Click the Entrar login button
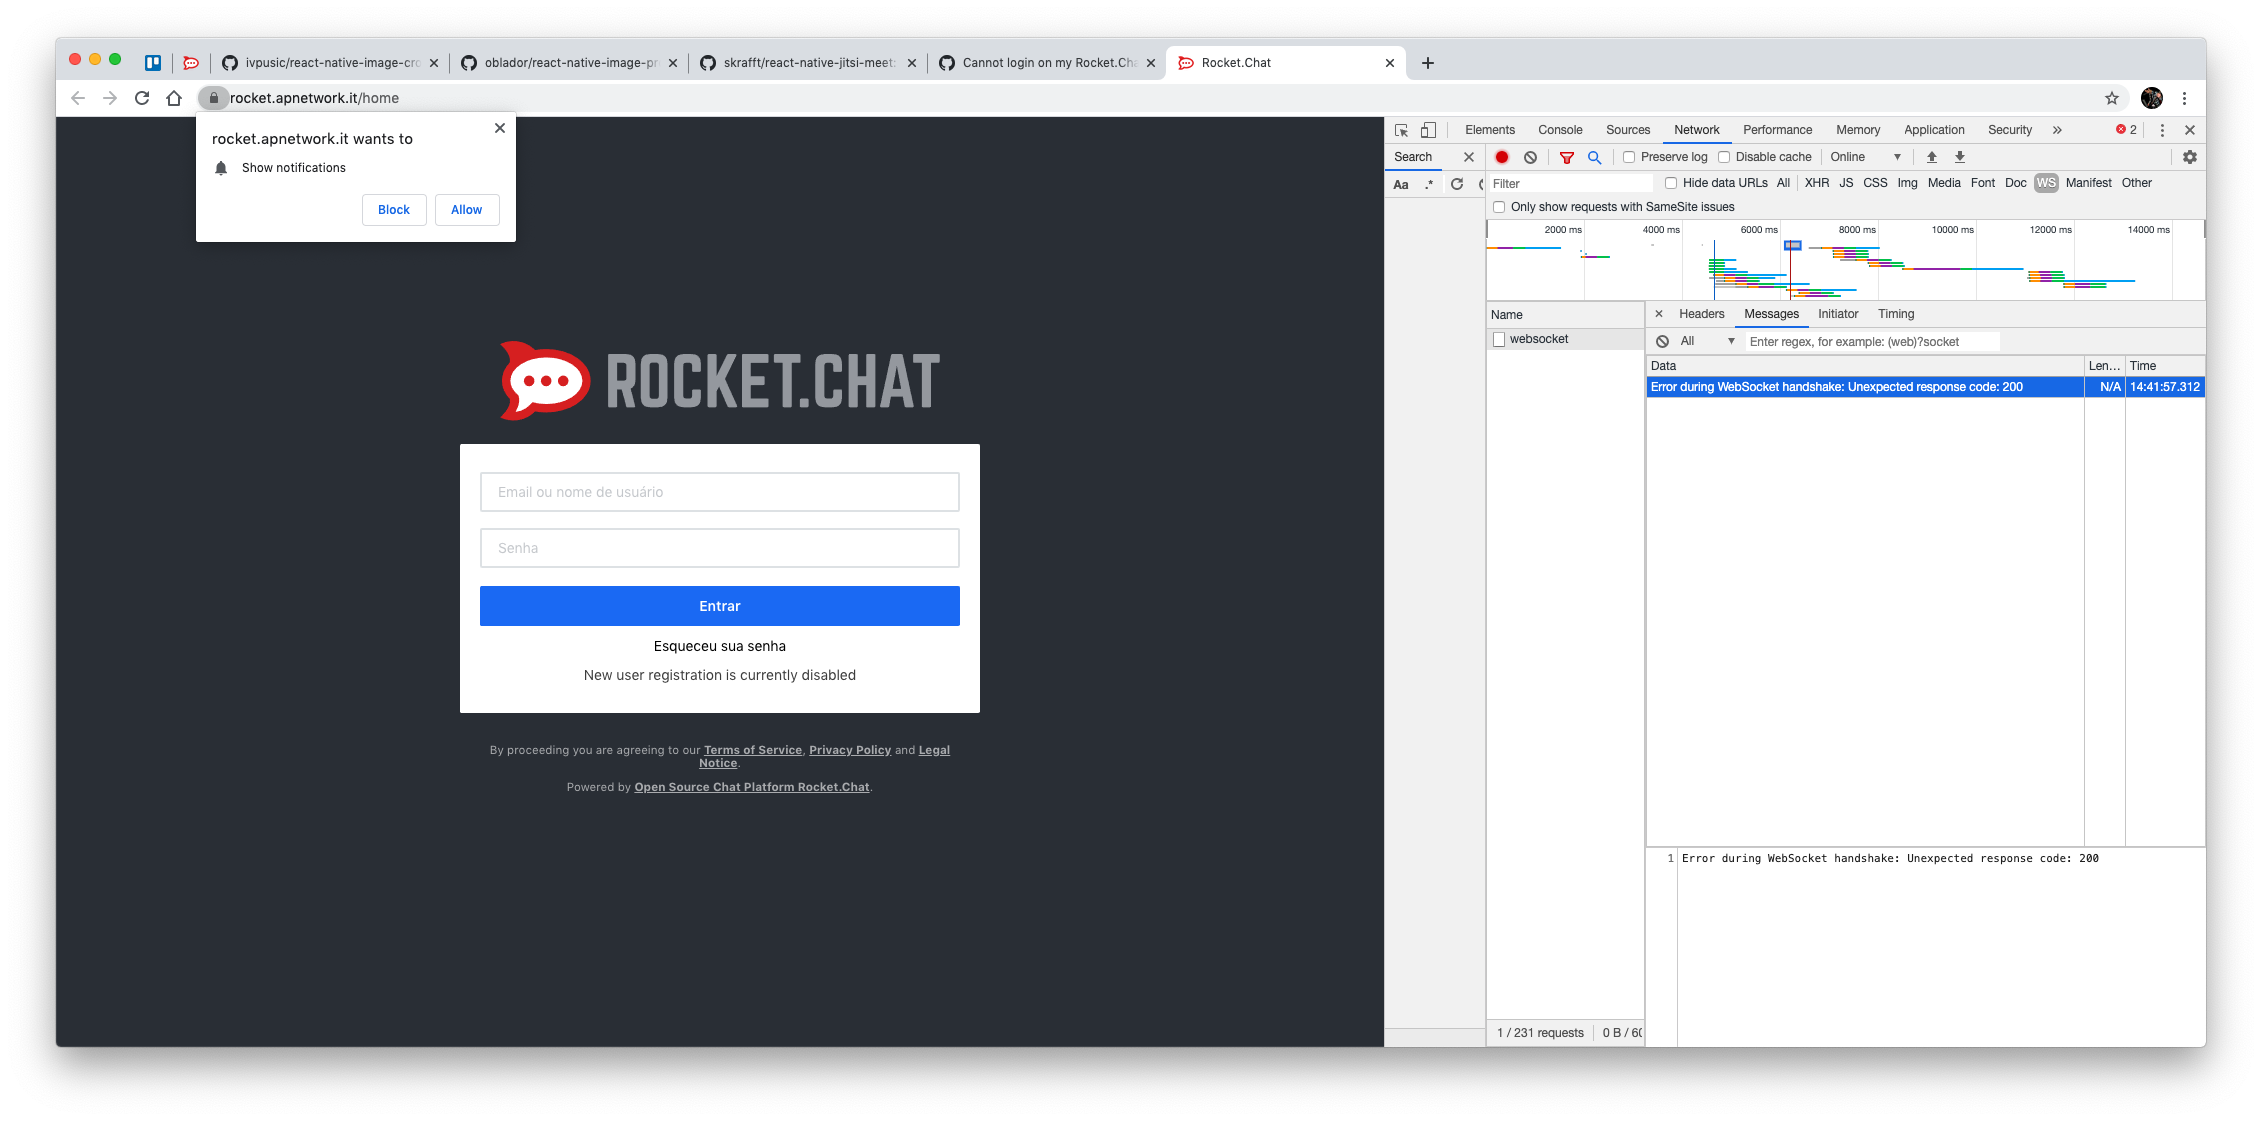 719,606
